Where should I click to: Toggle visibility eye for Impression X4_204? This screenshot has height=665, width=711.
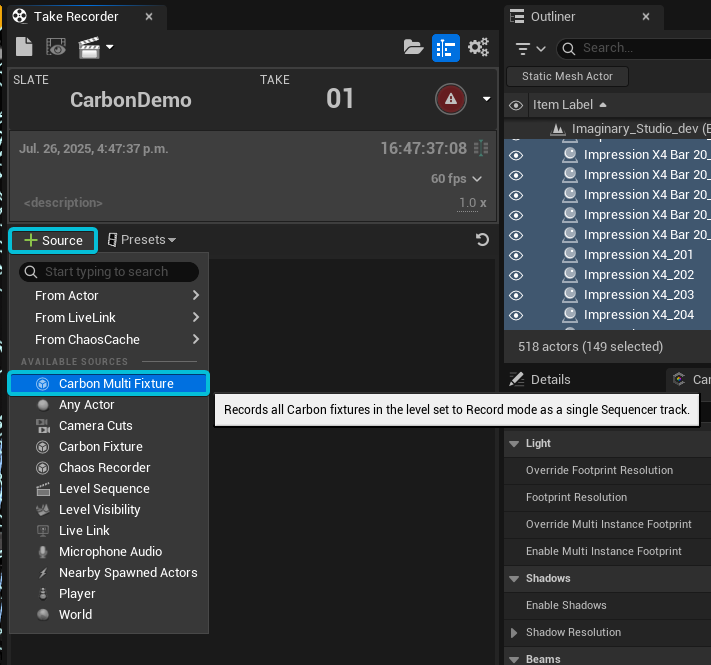click(x=516, y=315)
